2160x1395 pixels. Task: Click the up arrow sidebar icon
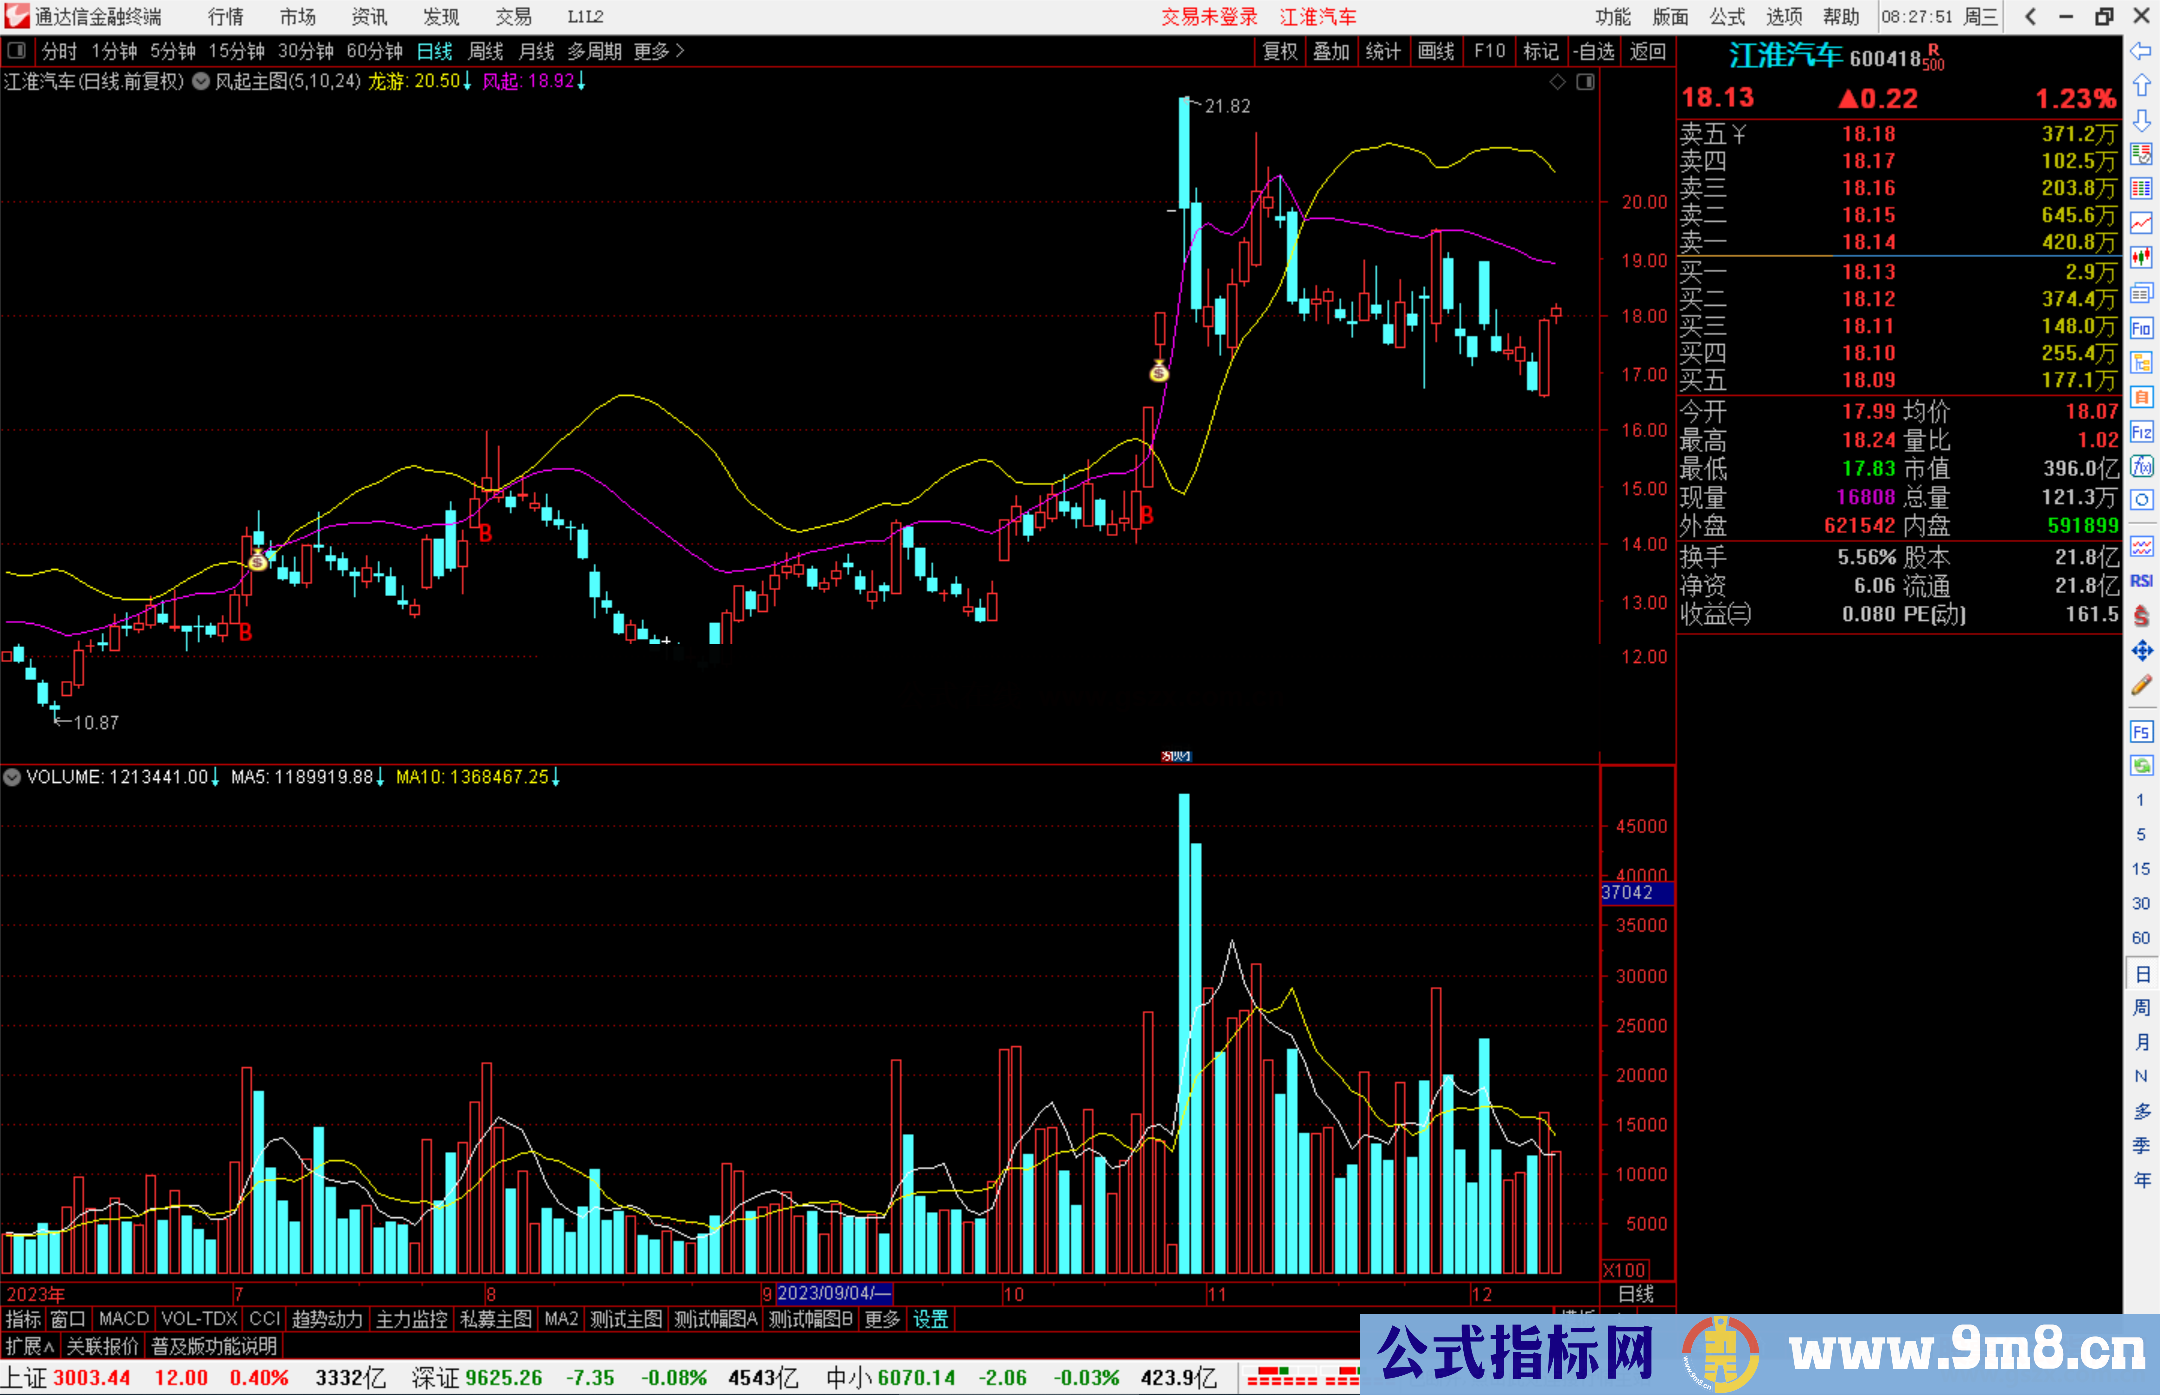click(2141, 86)
